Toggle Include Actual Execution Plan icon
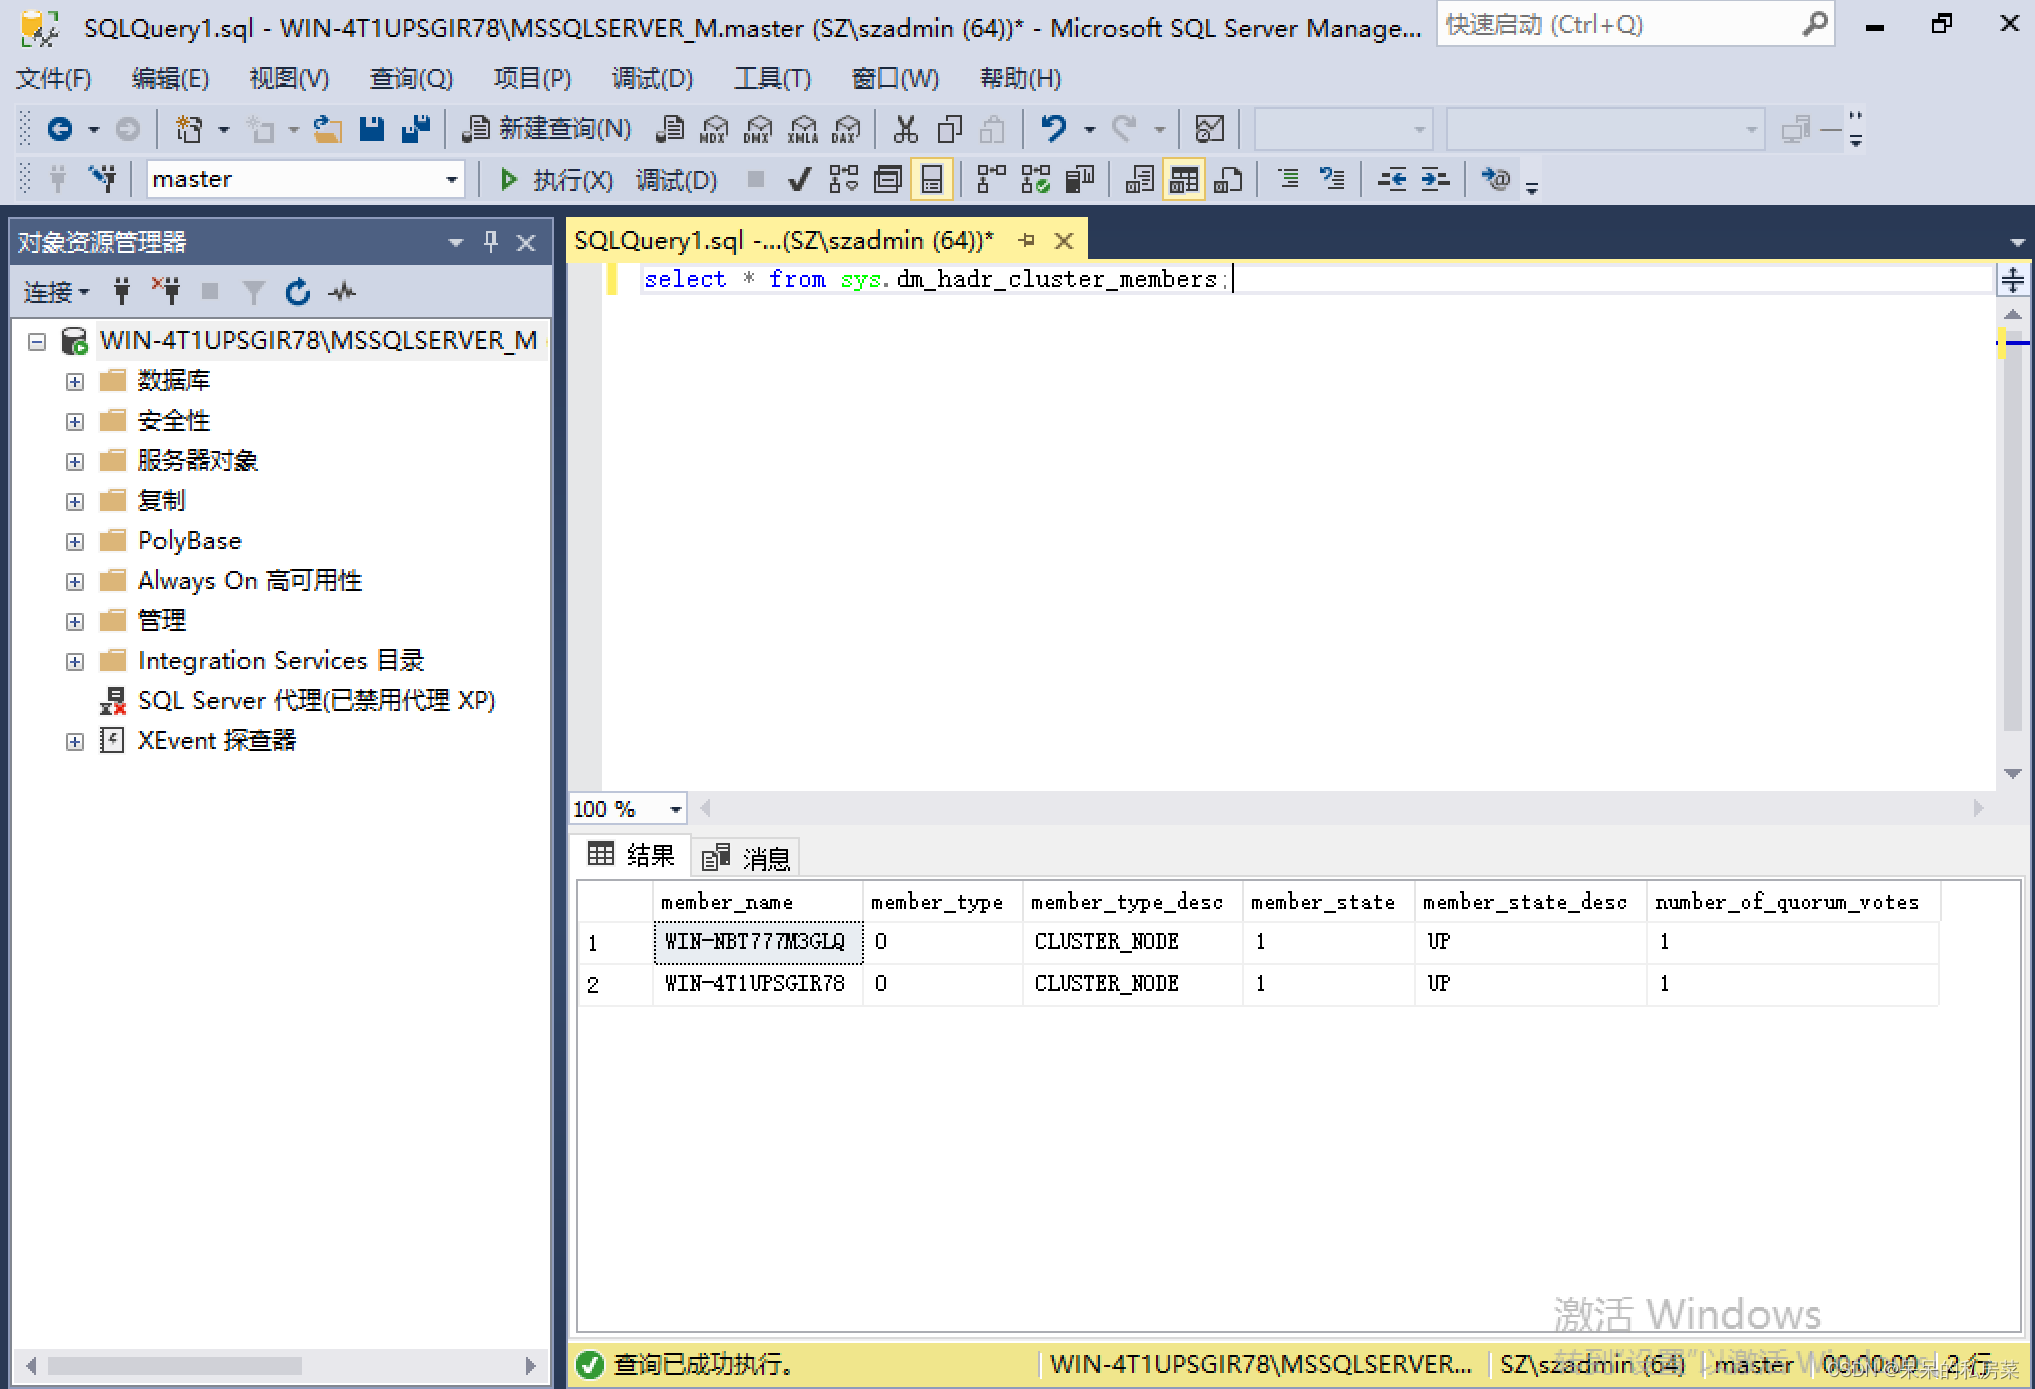The width and height of the screenshot is (2035, 1389). (x=991, y=180)
